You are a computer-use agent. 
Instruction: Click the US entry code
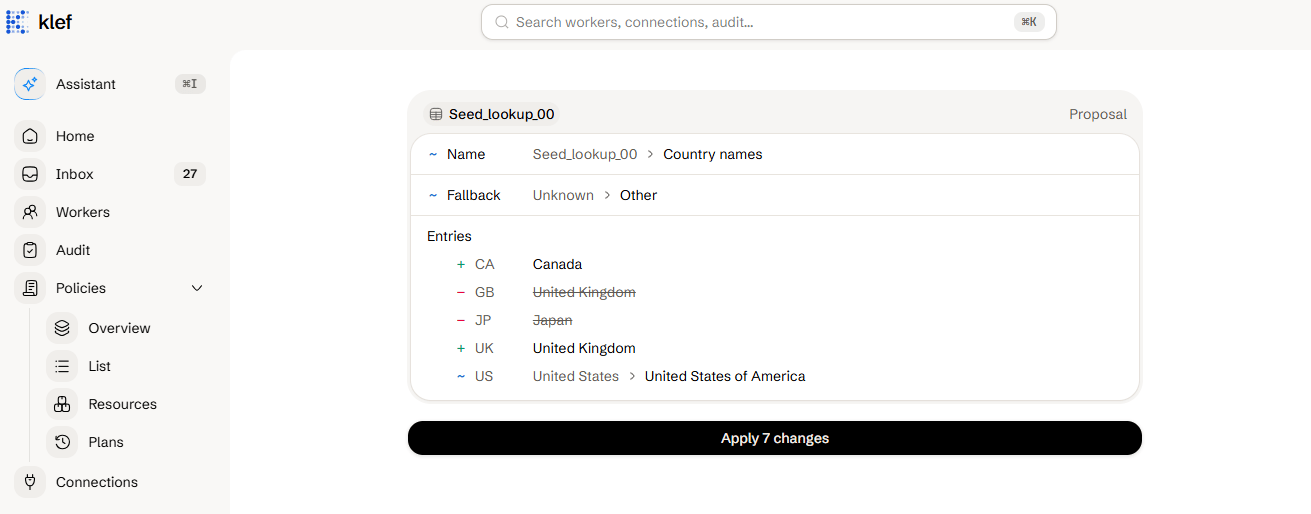484,376
